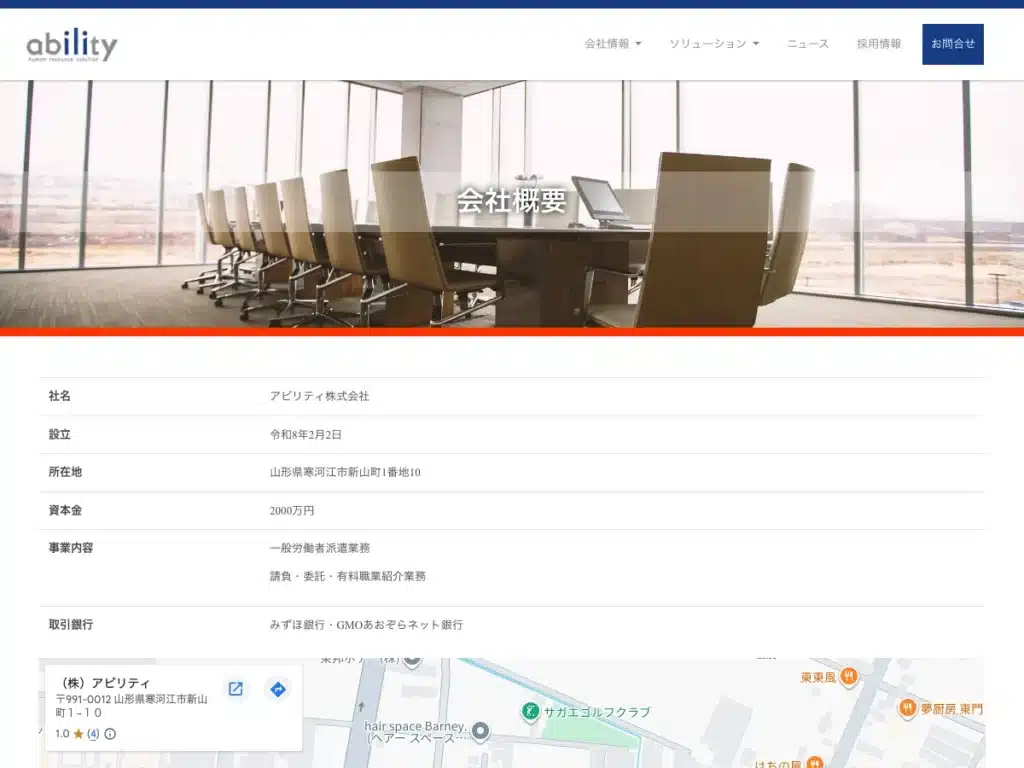Click the info icon beside review count
The height and width of the screenshot is (768, 1024).
click(110, 734)
